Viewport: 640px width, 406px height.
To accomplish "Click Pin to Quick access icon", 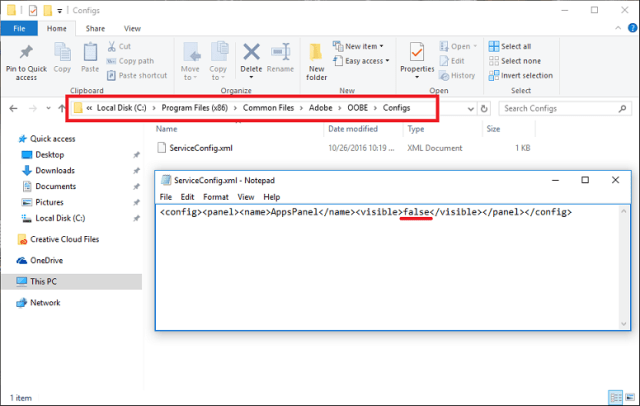I will [26, 52].
